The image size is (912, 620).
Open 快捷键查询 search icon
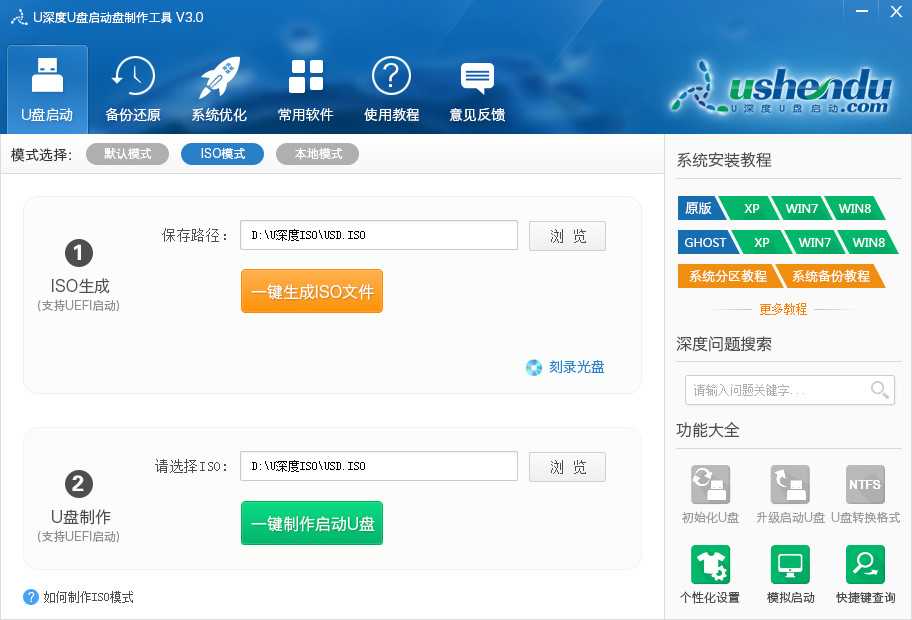(865, 564)
